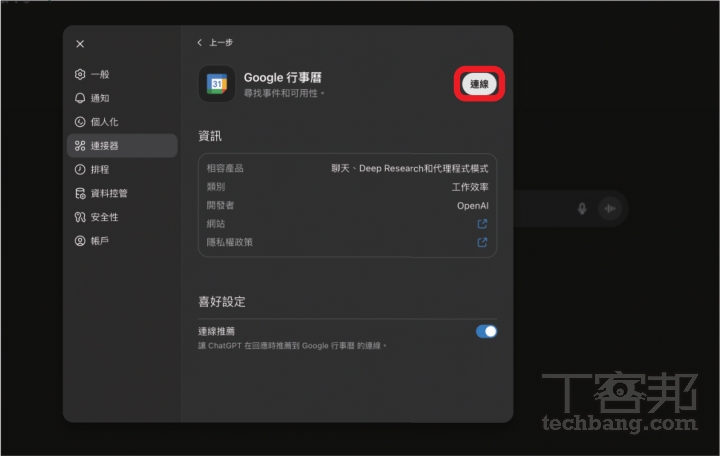Click the 工作效率 category value
The height and width of the screenshot is (456, 720).
(x=470, y=187)
